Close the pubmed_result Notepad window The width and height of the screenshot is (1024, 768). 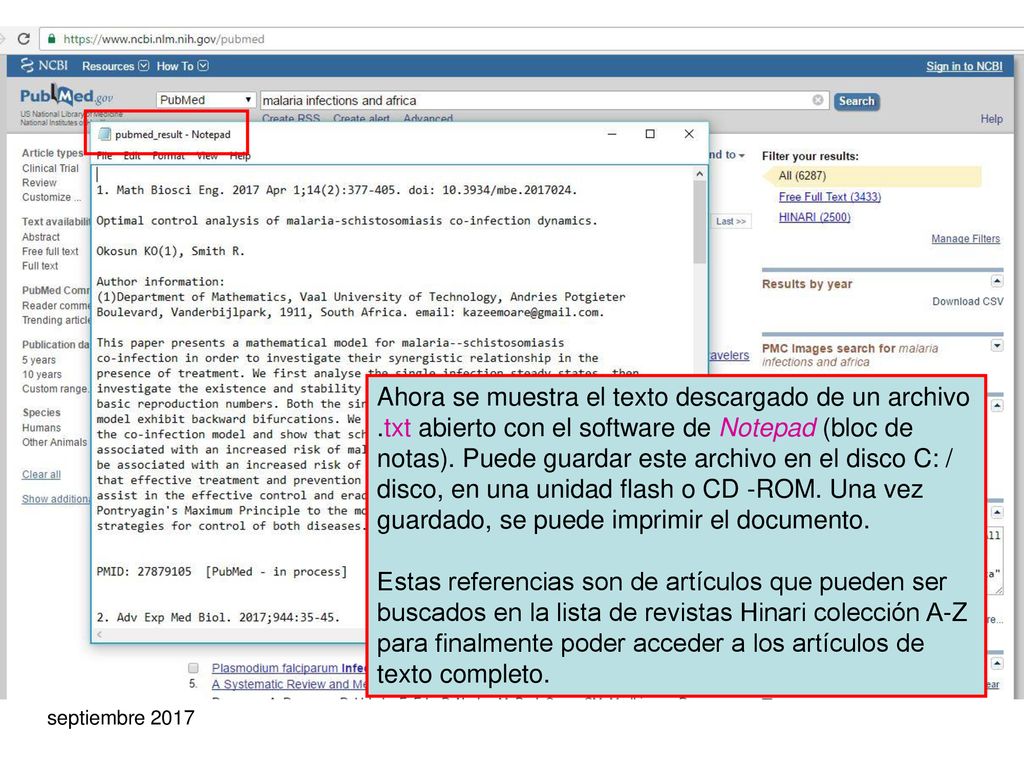pos(689,134)
